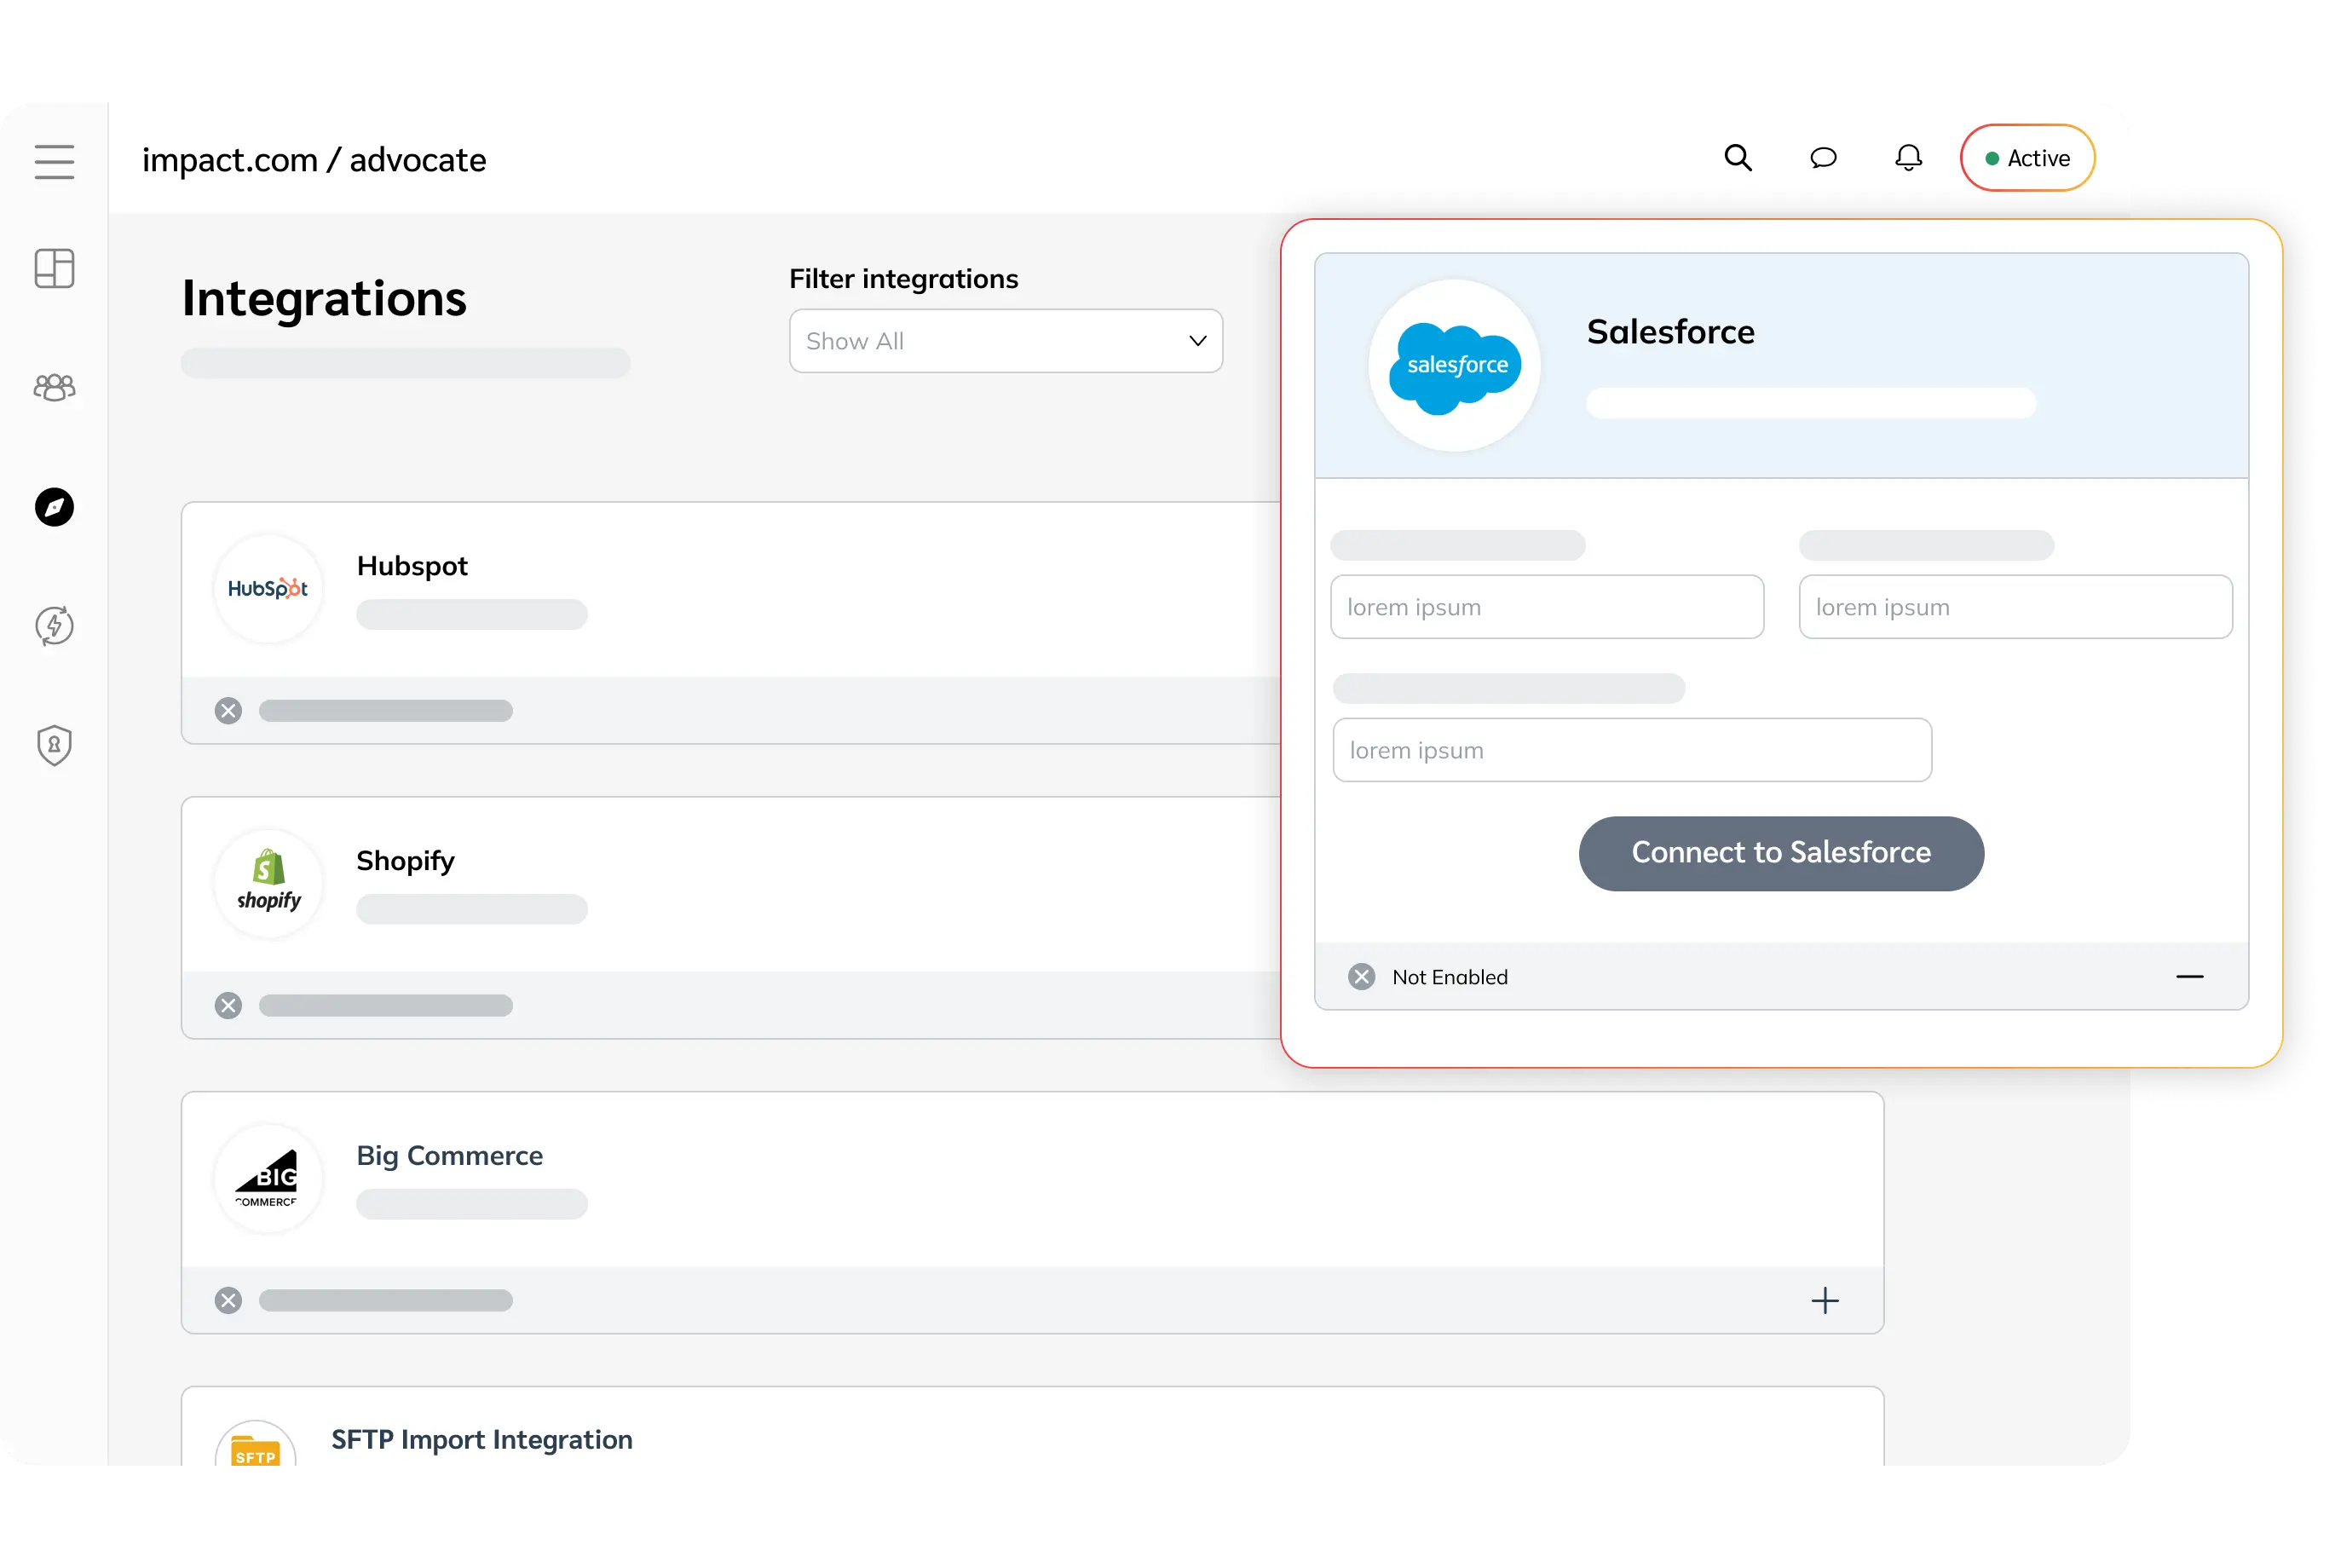This screenshot has width=2335, height=1568.
Task: Collapse Salesforce panel minus button
Action: 2188,977
